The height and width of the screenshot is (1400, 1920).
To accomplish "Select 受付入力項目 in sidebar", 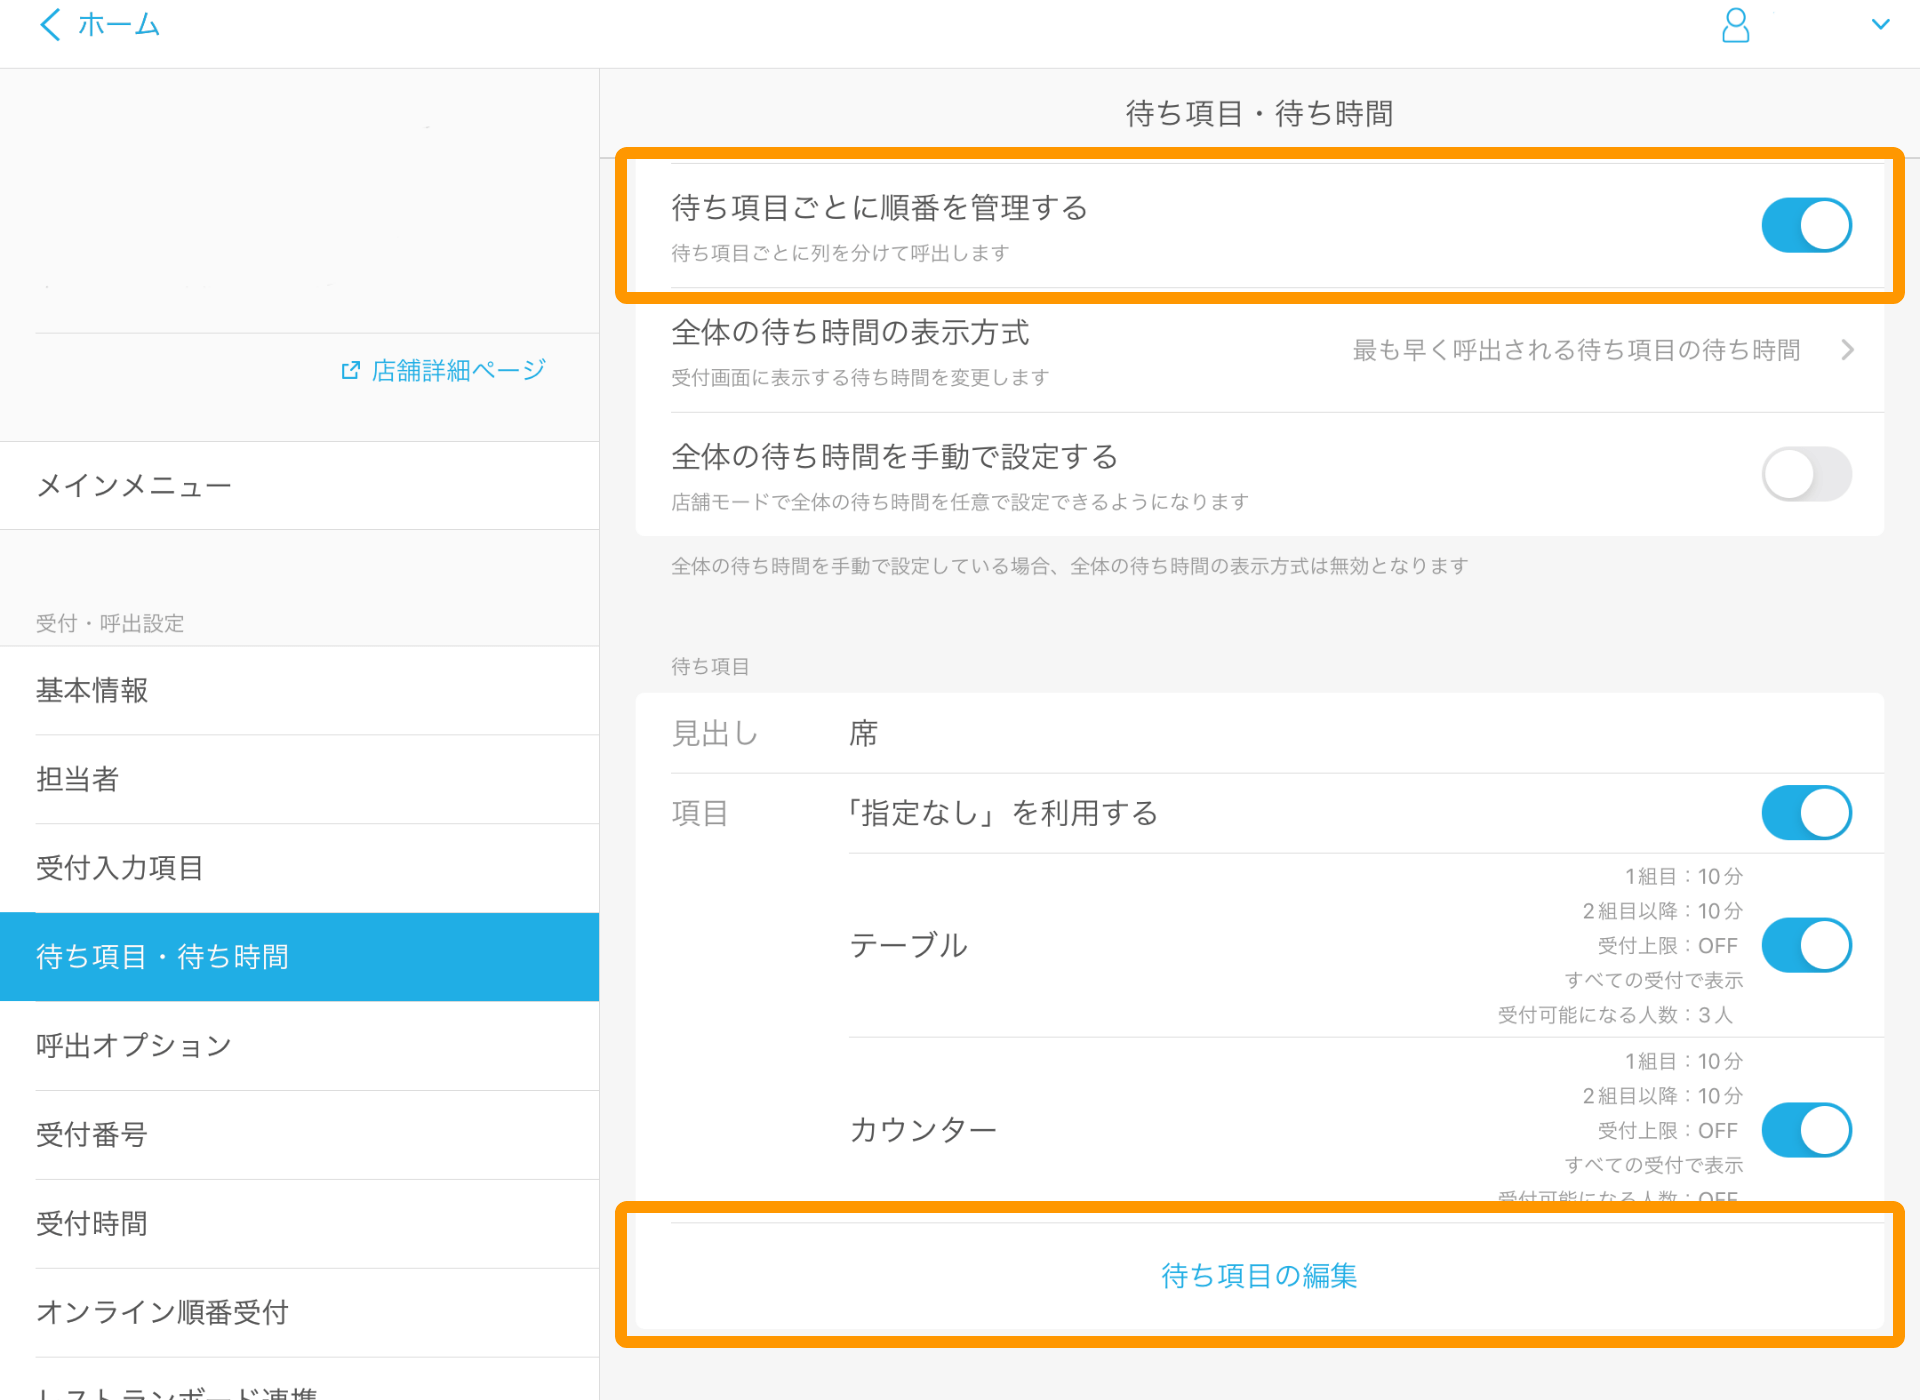I will 299,869.
